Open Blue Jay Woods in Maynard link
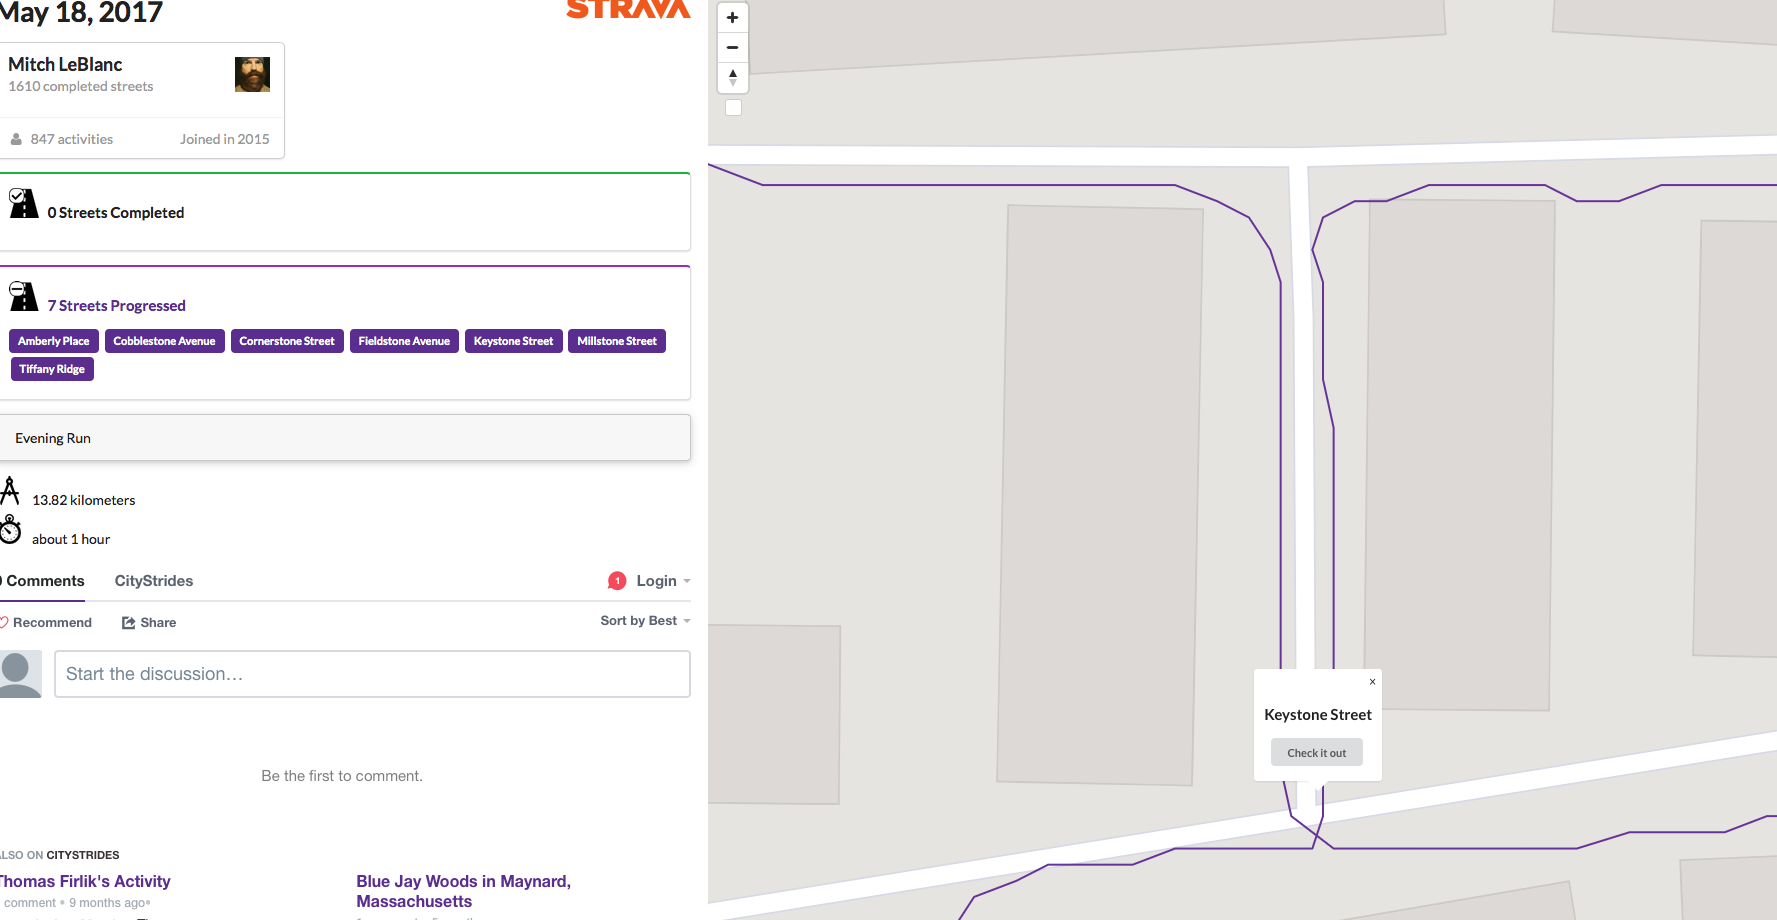Screen dimensions: 1777x920 click(463, 891)
